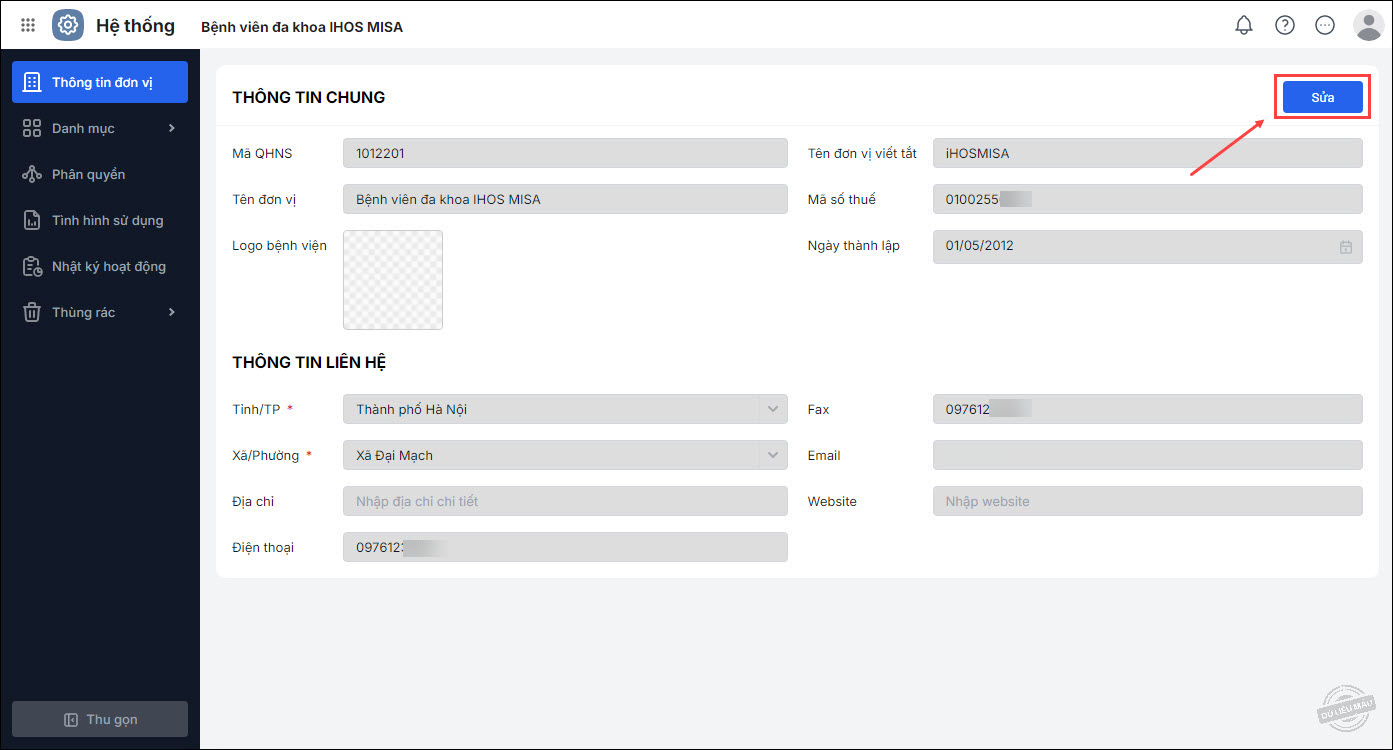The image size is (1393, 750).
Task: Click the Nhật ký hoạt động clipboard icon
Action: pos(32,266)
